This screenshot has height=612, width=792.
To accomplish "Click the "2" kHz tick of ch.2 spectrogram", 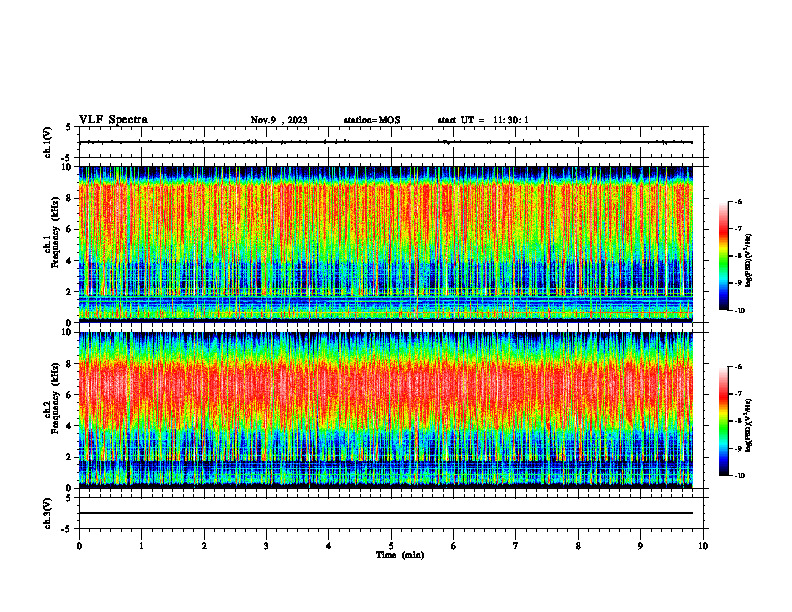I will (x=70, y=457).
